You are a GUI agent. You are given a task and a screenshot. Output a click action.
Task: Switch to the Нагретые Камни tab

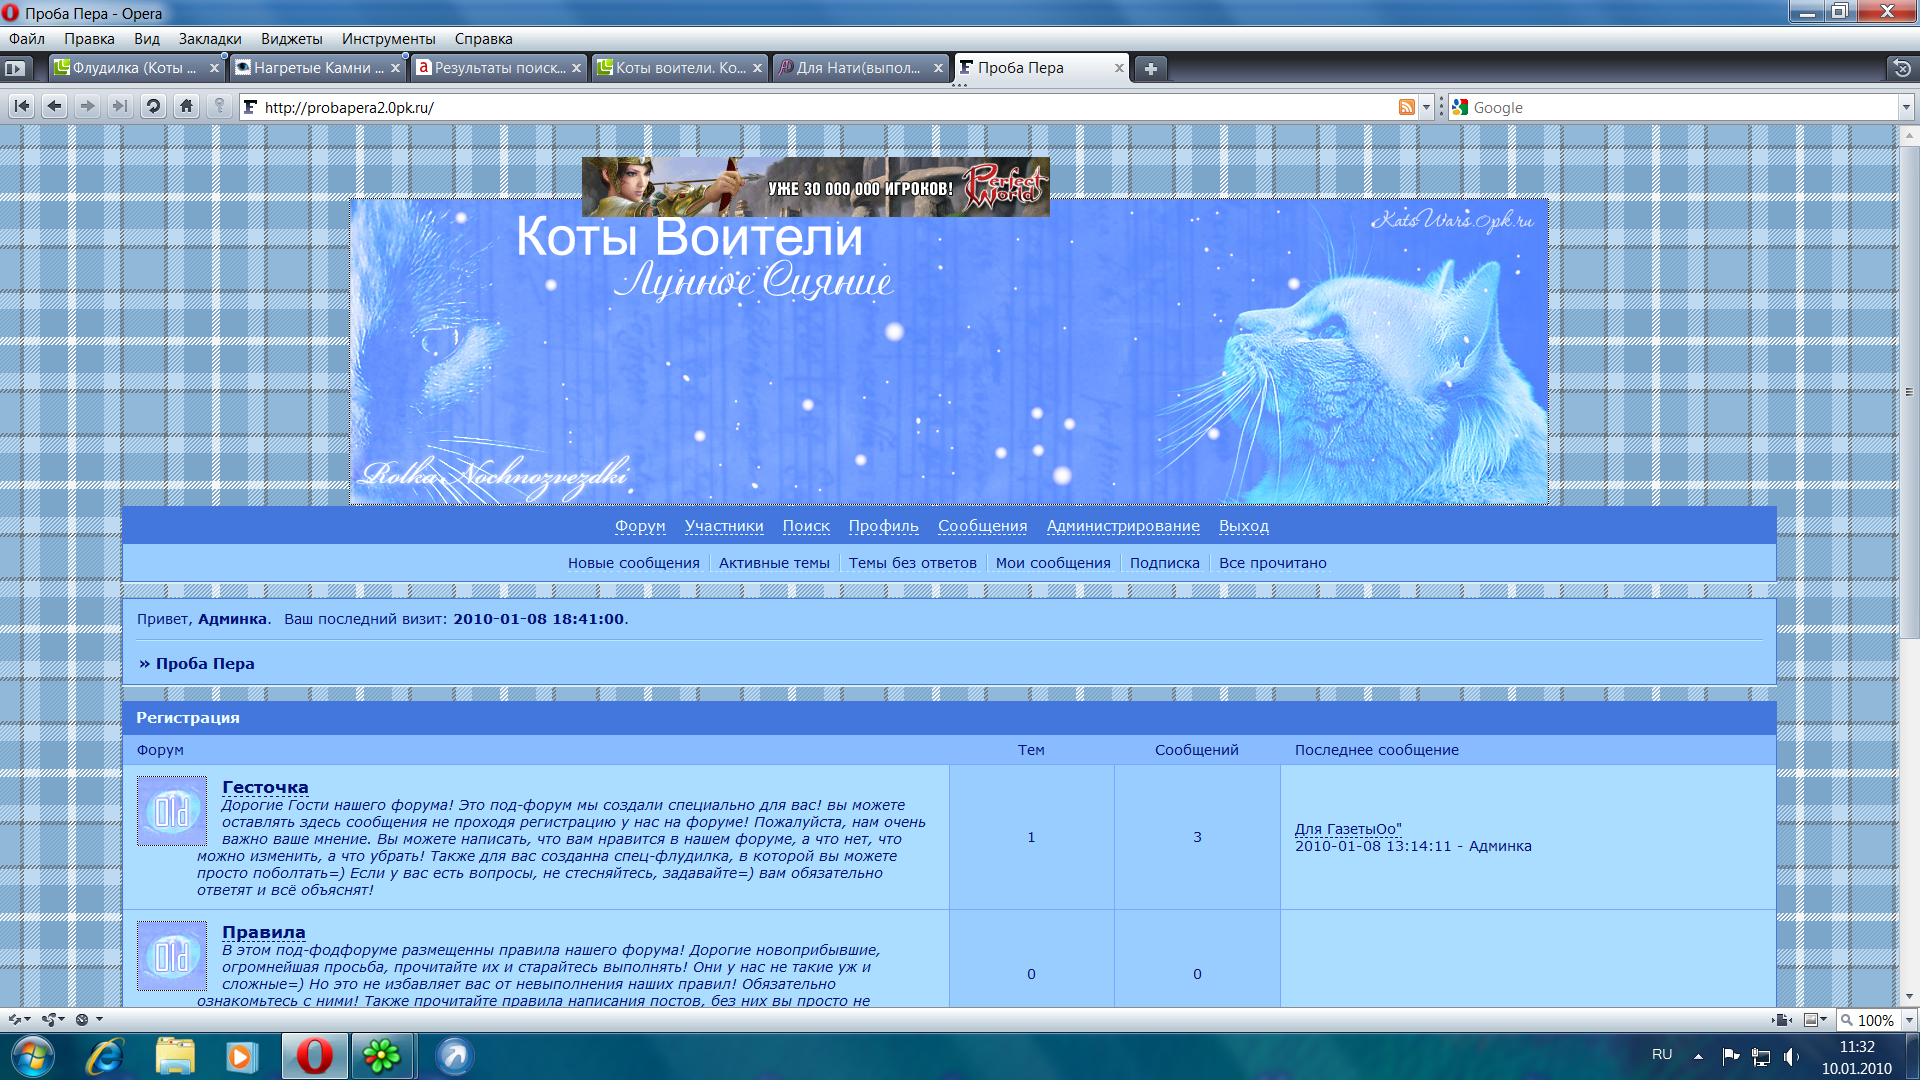click(x=317, y=68)
